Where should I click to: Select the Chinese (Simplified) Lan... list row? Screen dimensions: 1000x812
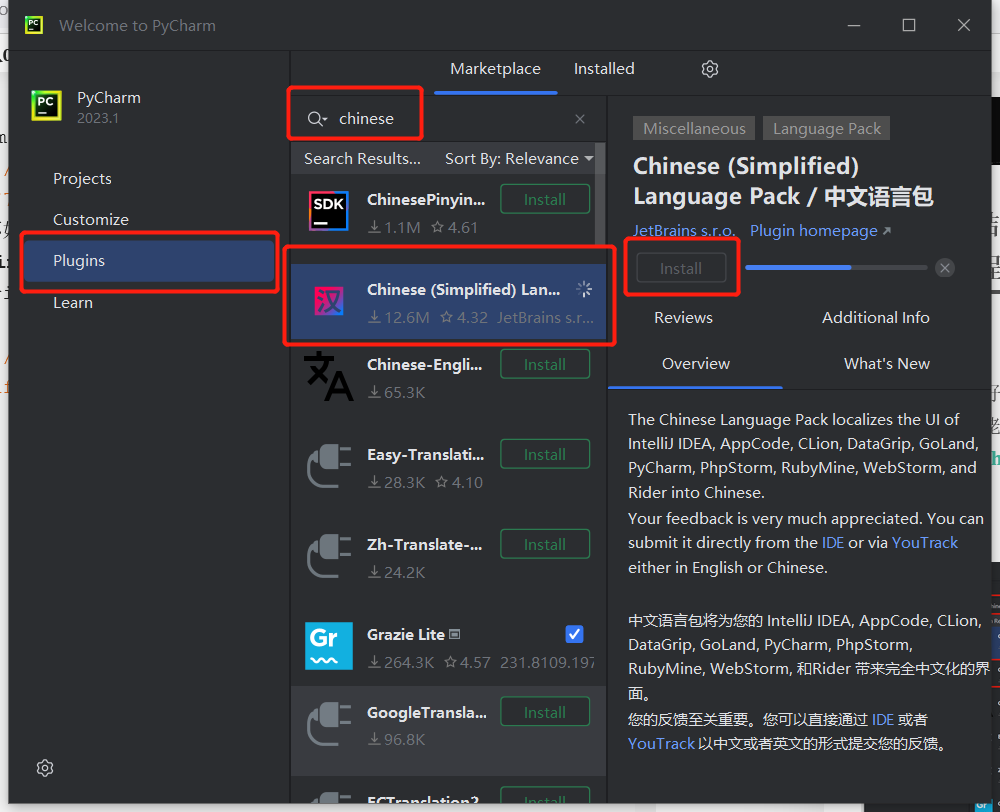449,302
